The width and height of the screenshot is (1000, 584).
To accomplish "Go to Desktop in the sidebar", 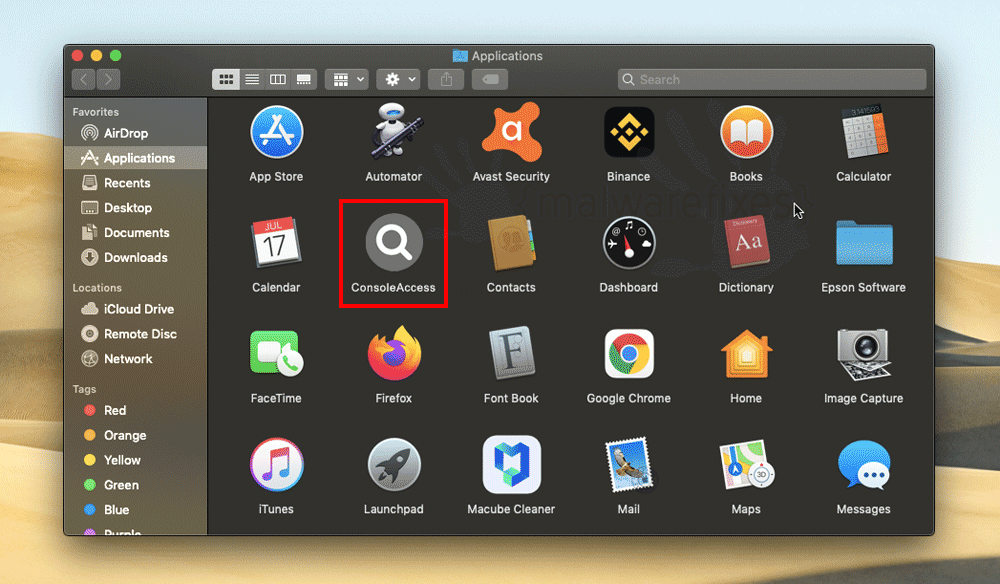I will tap(135, 208).
